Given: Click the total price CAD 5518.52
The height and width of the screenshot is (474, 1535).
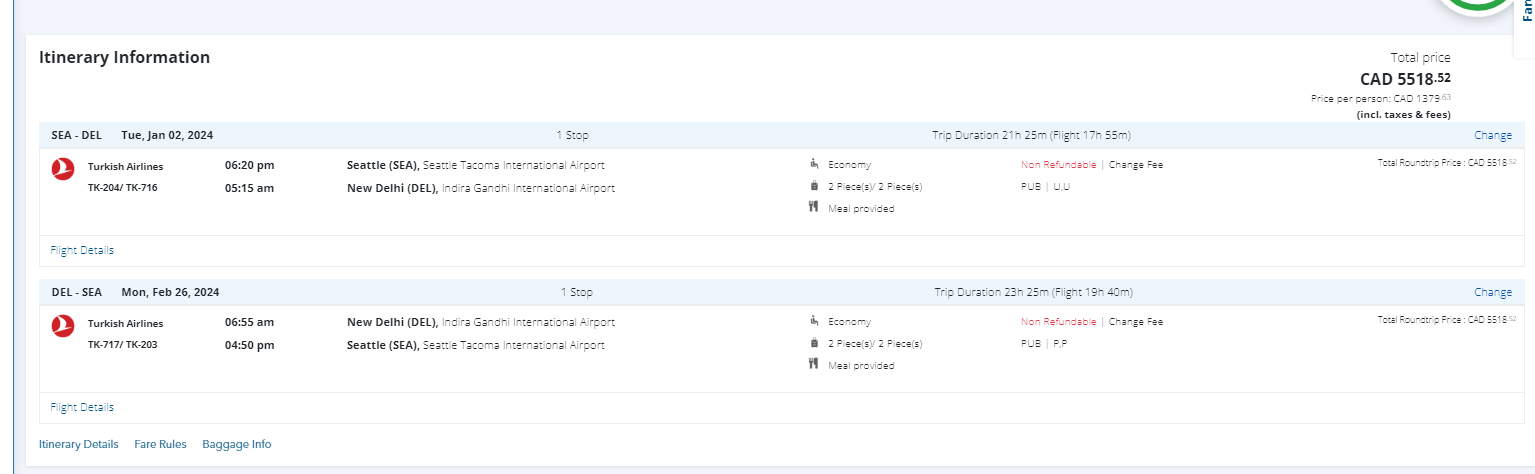Looking at the screenshot, I should coord(1404,78).
